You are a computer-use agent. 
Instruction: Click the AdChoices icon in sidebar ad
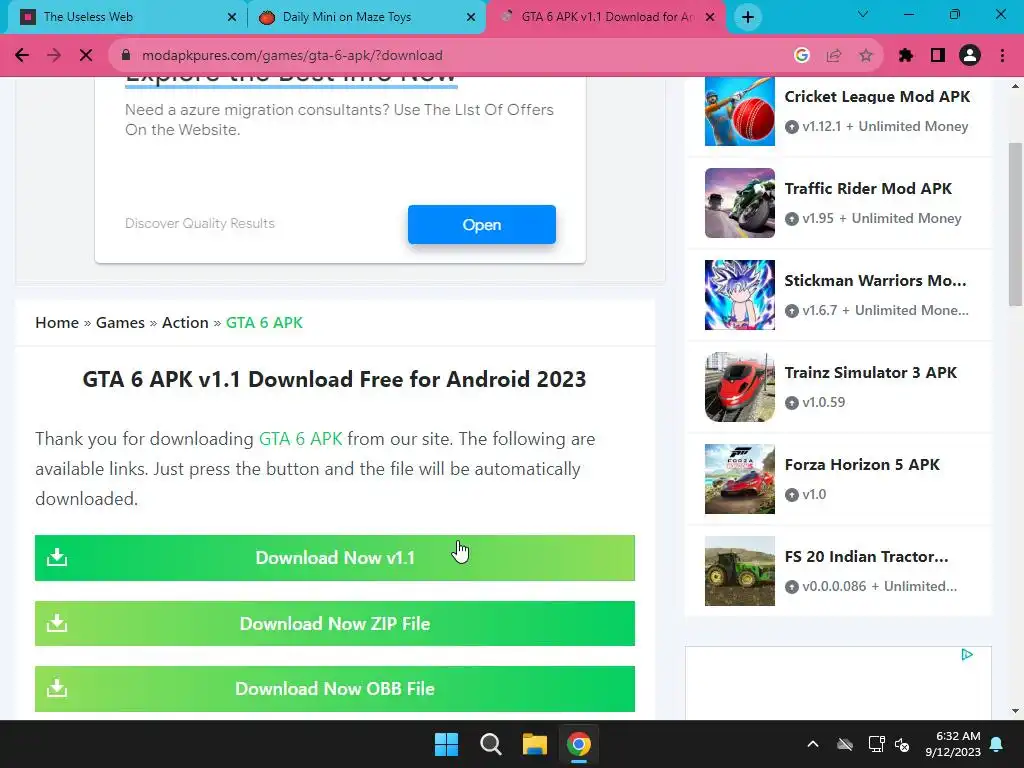click(967, 654)
